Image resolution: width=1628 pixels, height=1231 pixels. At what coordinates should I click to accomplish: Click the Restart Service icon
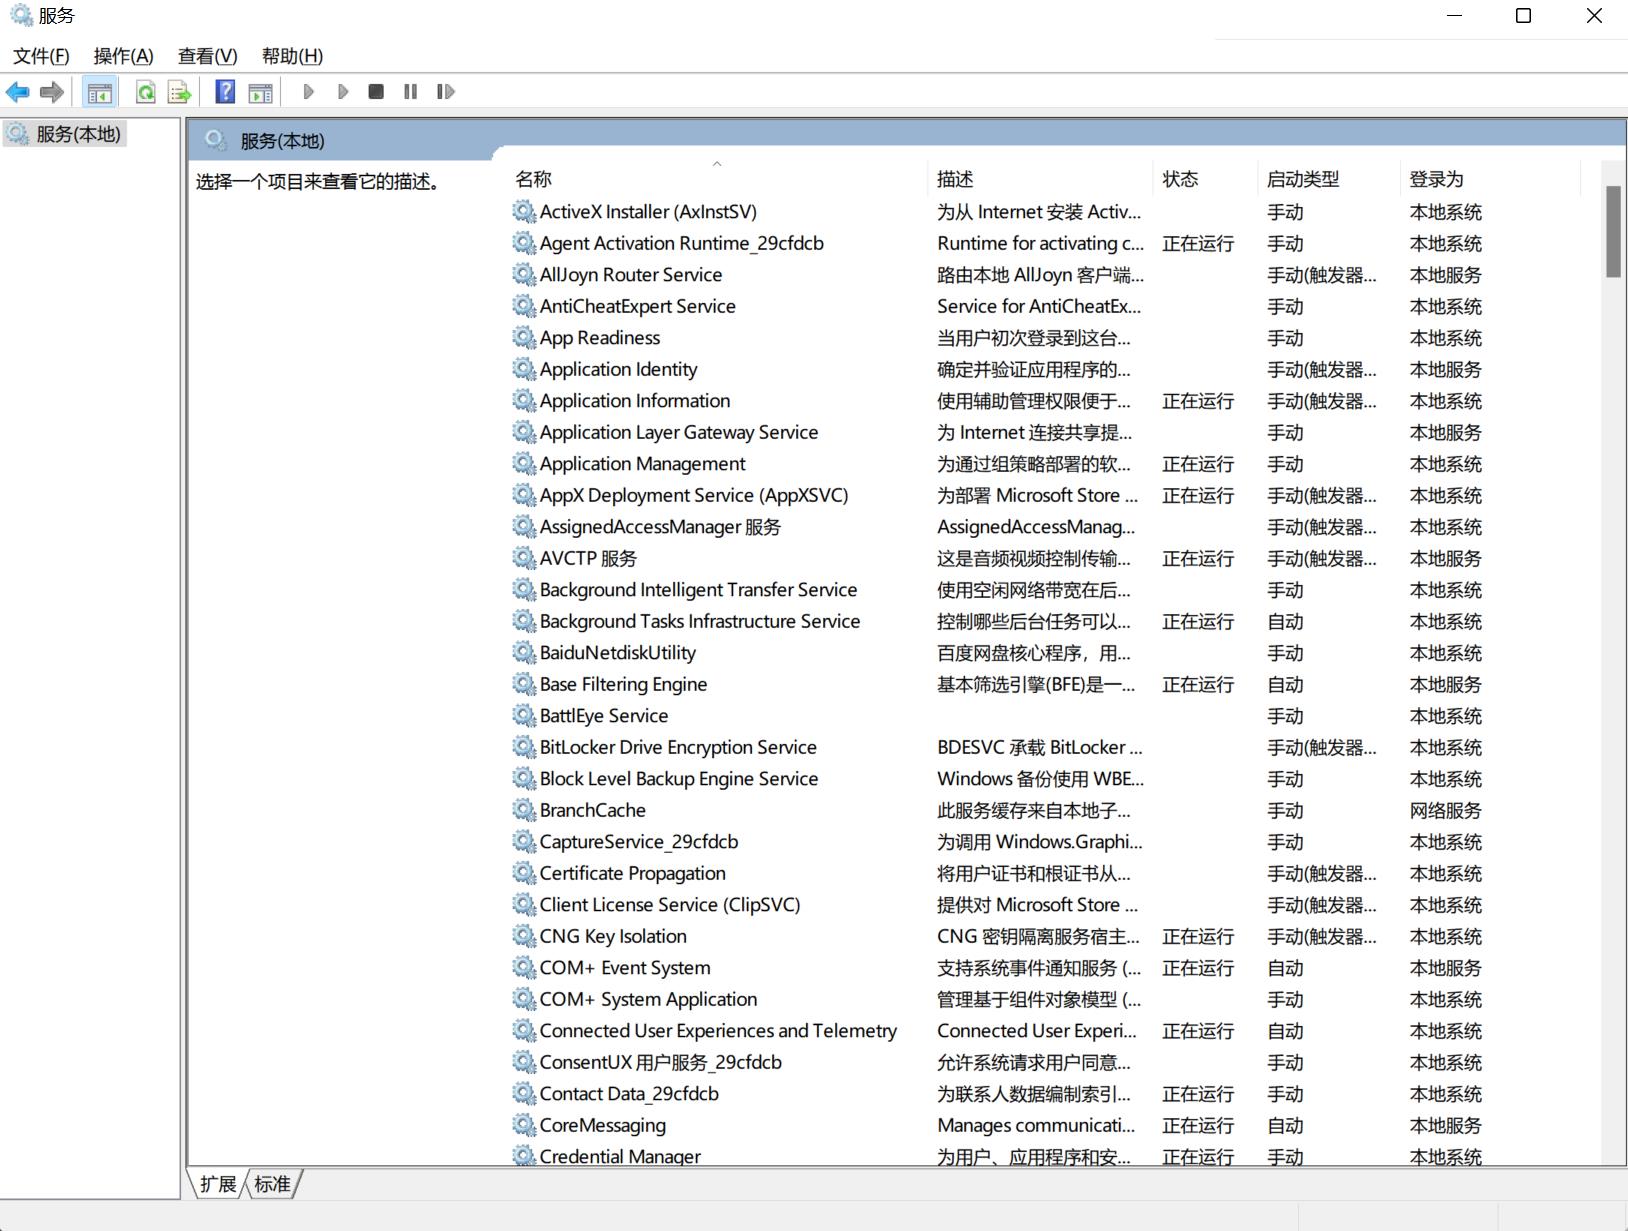point(446,92)
